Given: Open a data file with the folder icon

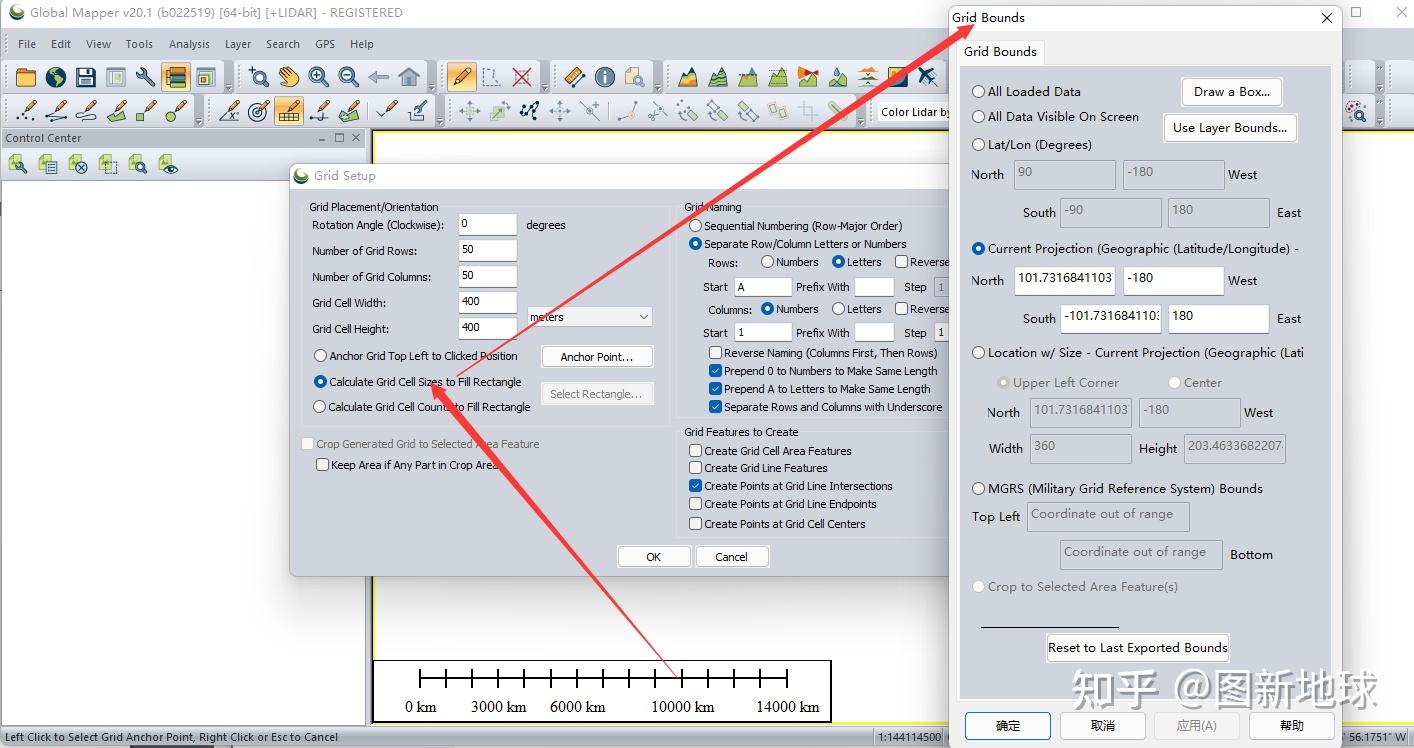Looking at the screenshot, I should (25, 77).
